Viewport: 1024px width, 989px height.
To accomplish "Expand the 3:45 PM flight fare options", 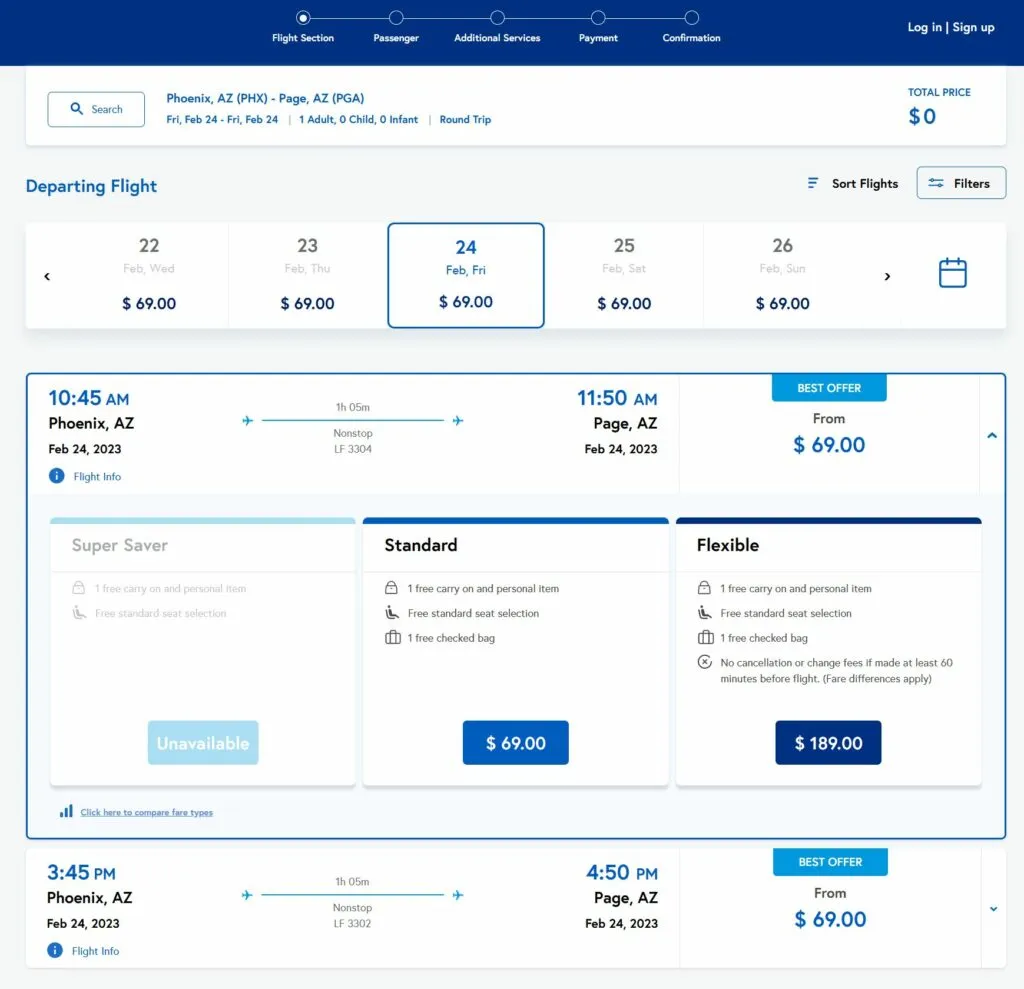I will click(x=993, y=909).
